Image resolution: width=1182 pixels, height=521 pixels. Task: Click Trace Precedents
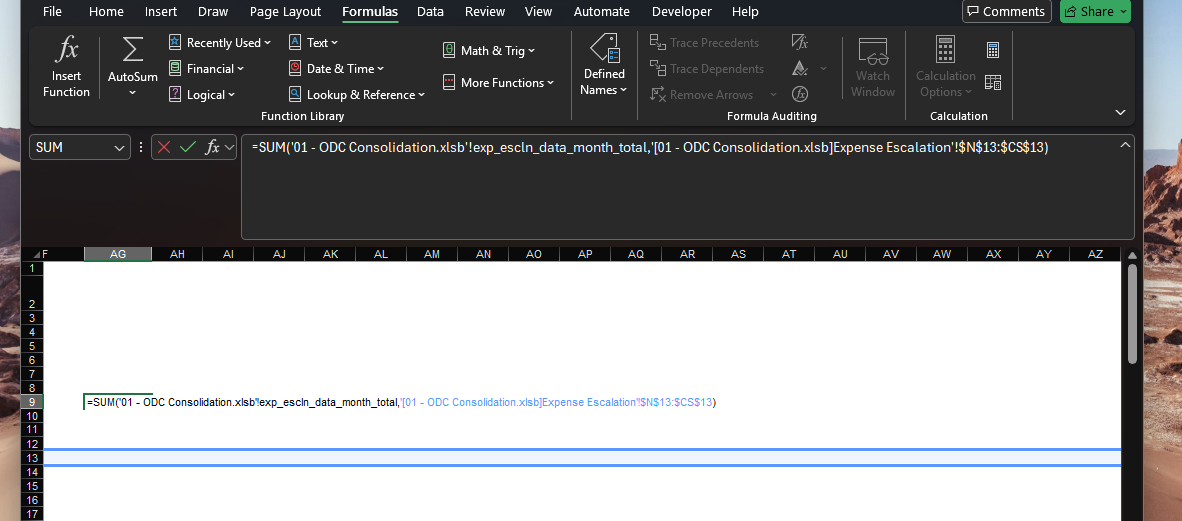coord(704,43)
